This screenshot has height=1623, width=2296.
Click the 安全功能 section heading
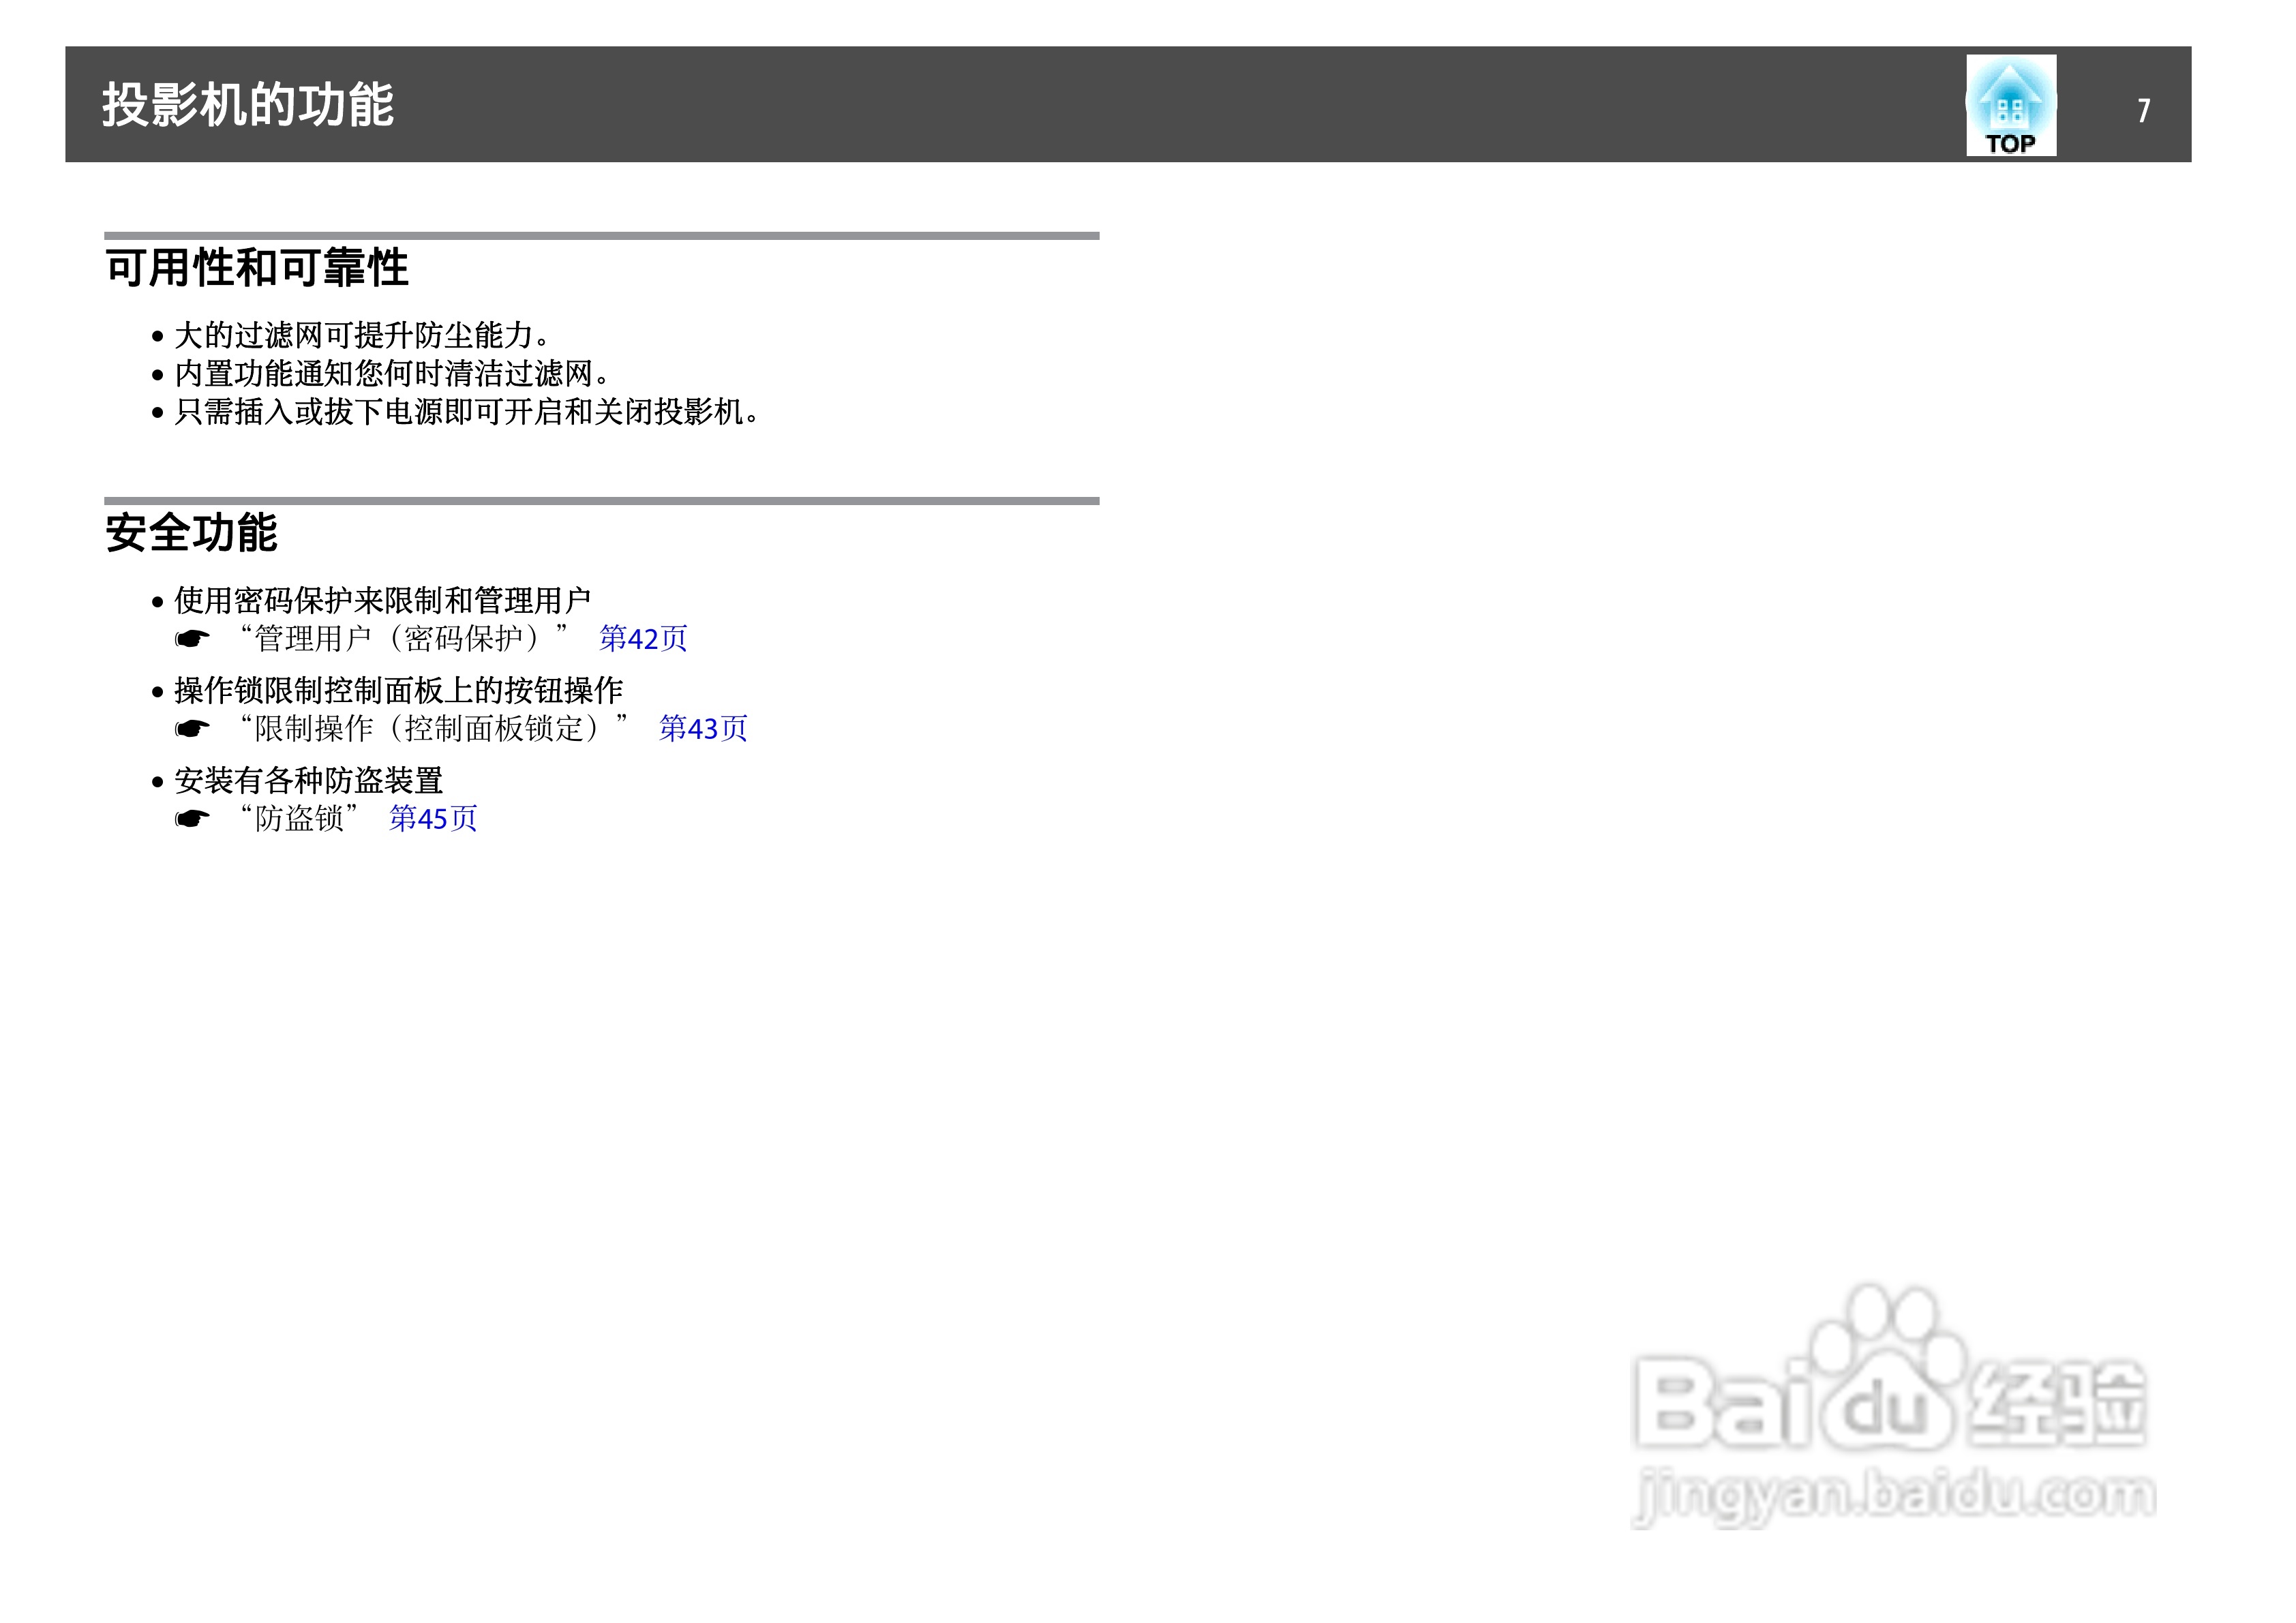[x=191, y=533]
